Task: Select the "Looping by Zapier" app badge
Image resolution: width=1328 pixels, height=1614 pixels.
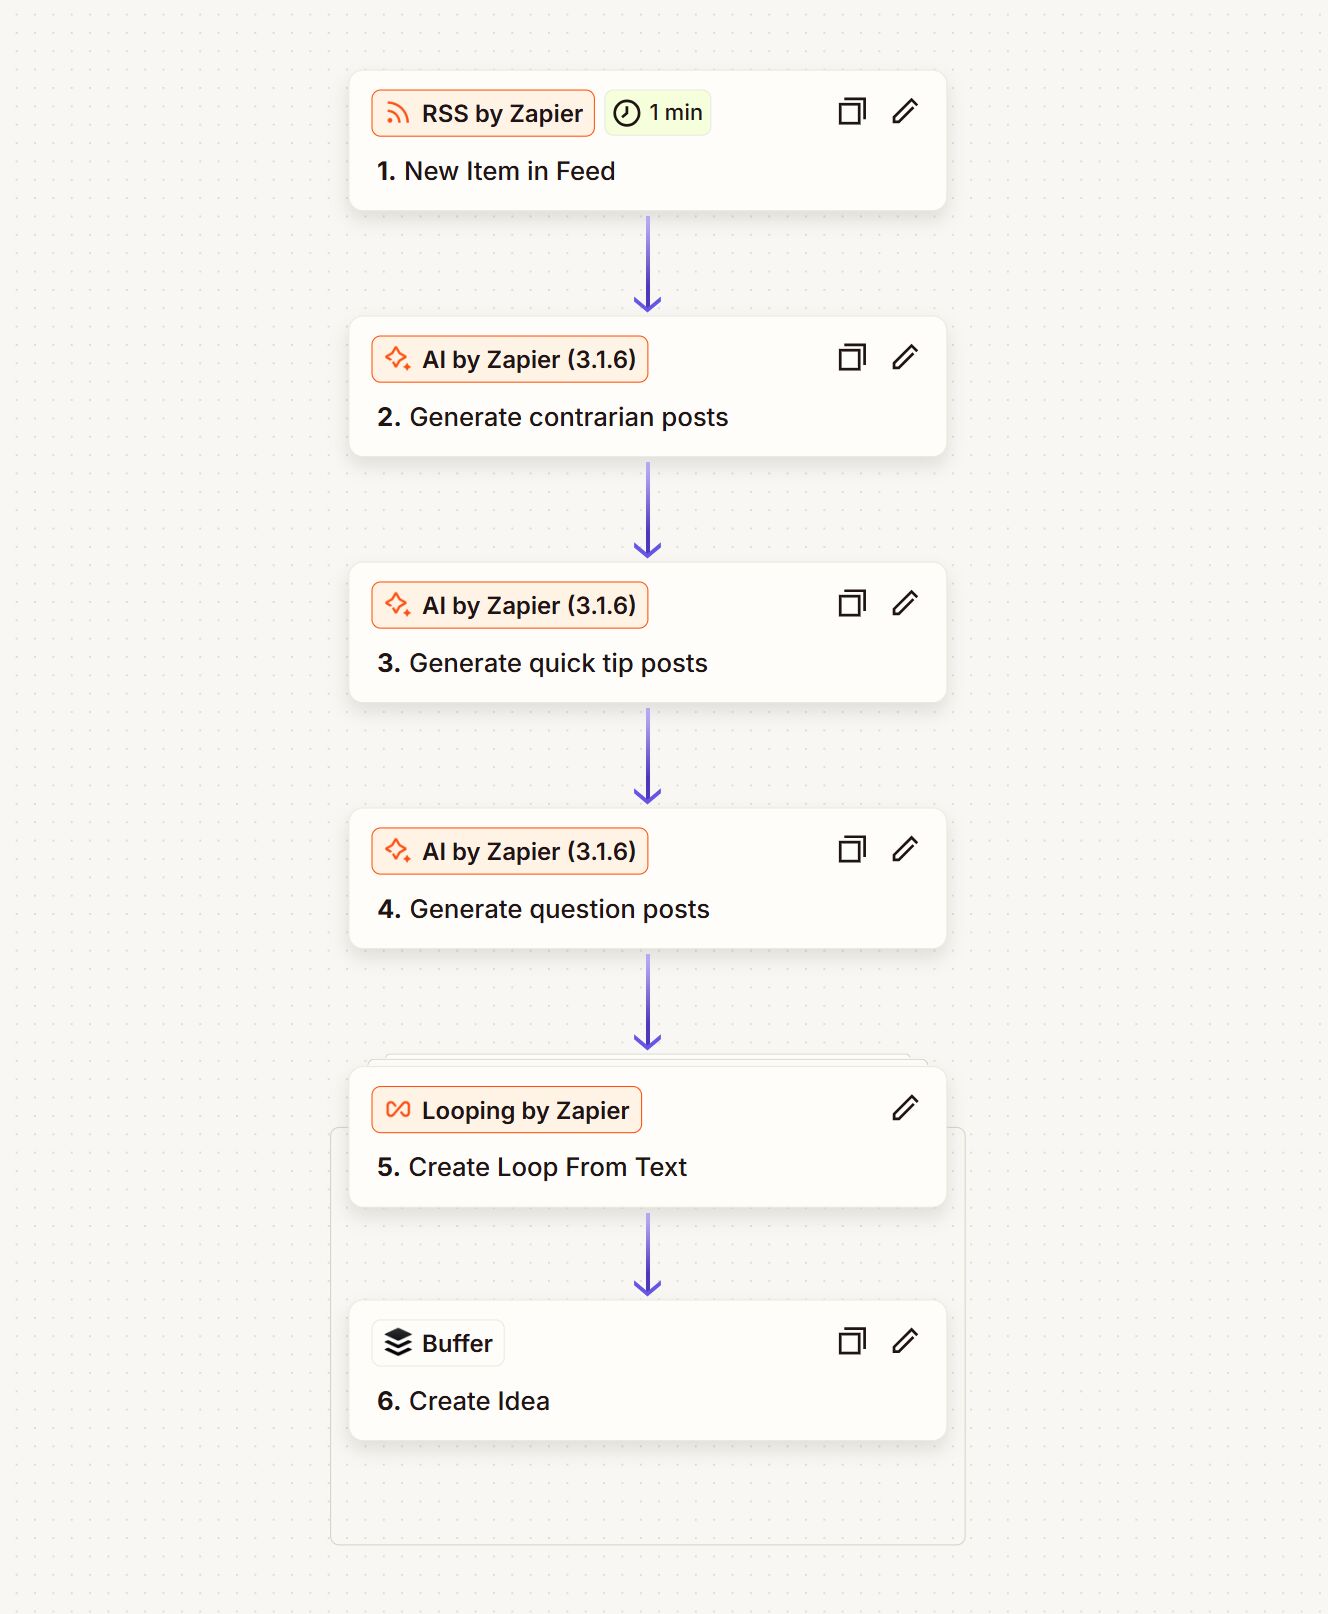Action: point(506,1109)
